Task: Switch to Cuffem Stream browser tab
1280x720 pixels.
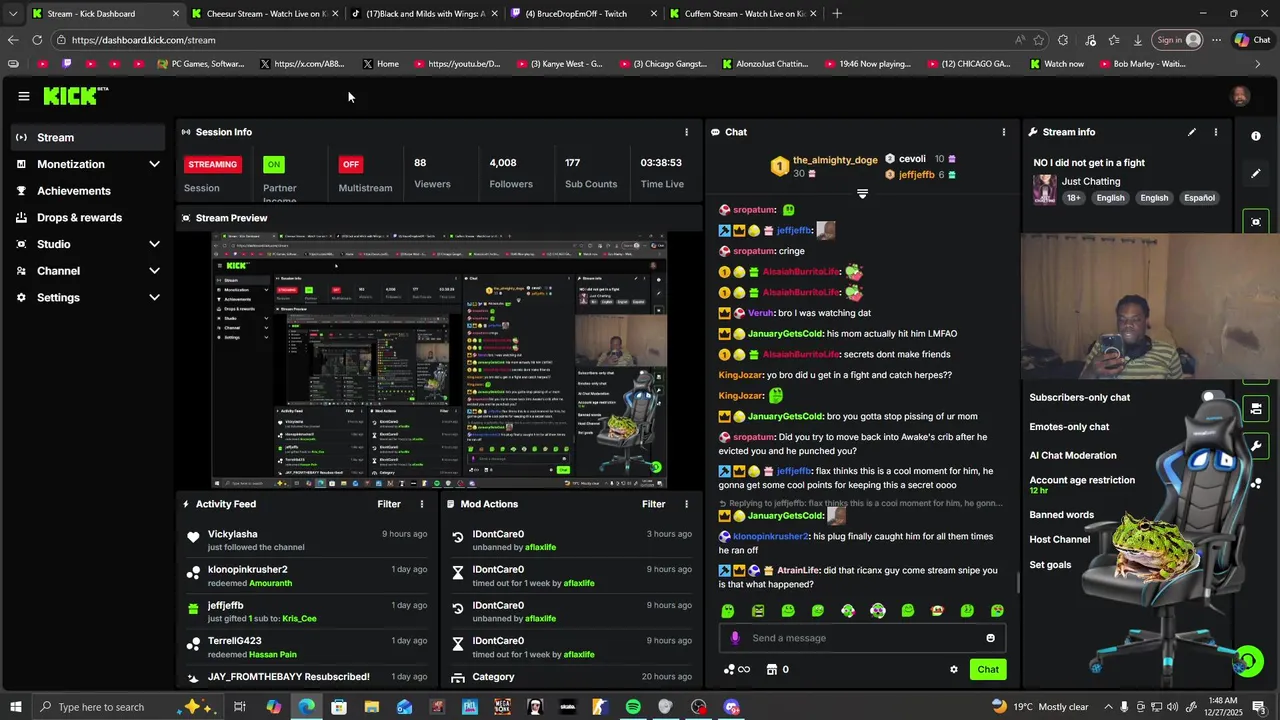Action: [x=741, y=14]
